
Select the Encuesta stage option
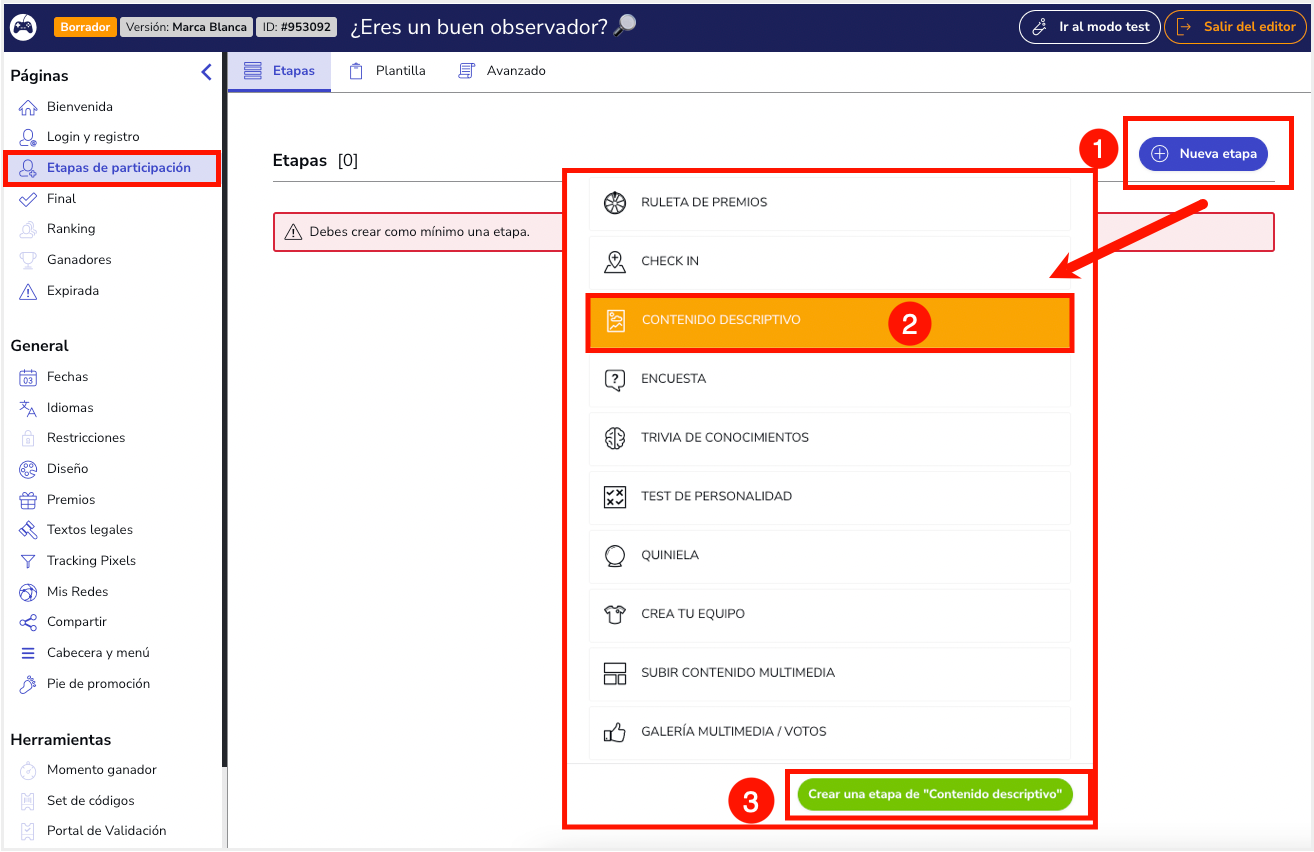coord(673,379)
